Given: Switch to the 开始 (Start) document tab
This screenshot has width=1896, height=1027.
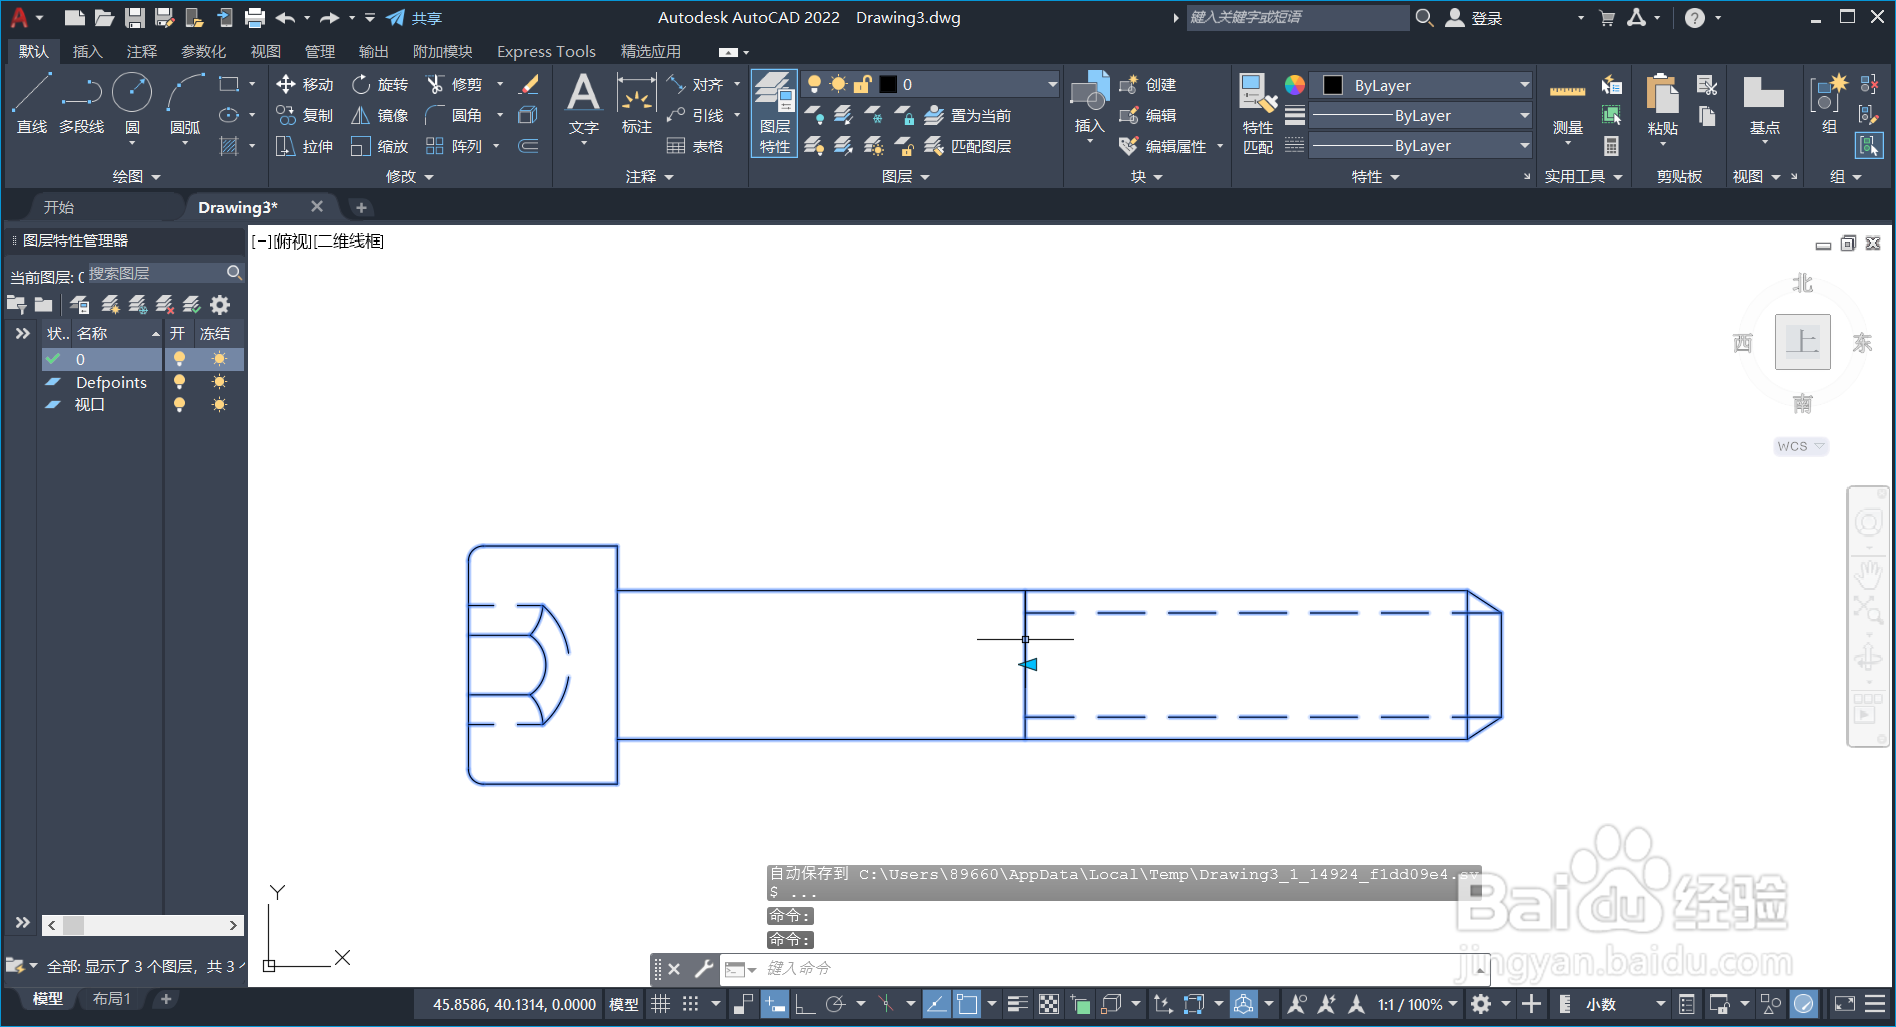Looking at the screenshot, I should (59, 207).
